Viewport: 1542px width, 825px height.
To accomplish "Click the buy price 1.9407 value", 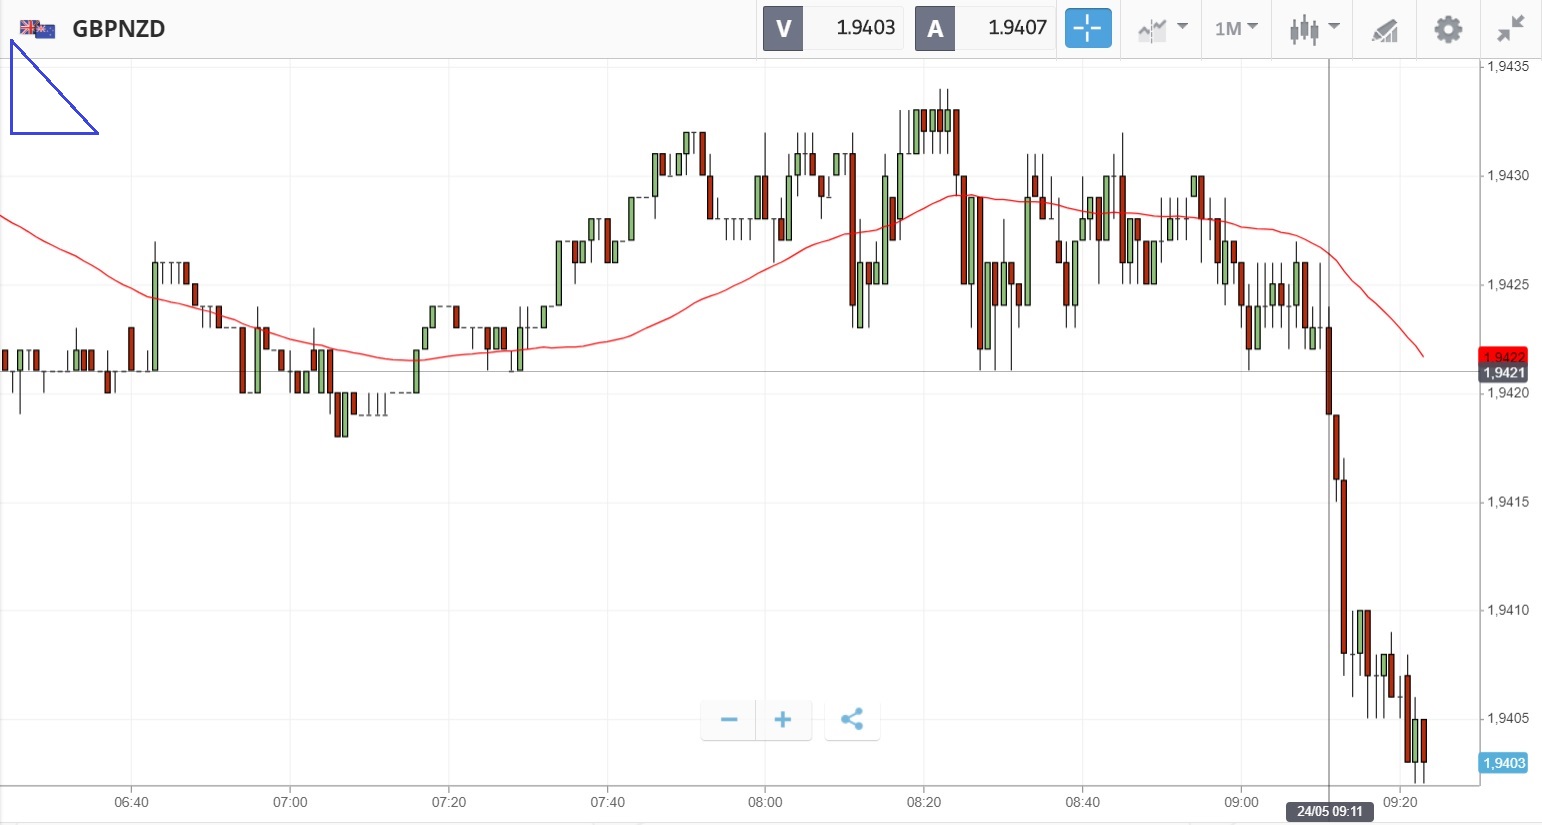I will (1017, 29).
